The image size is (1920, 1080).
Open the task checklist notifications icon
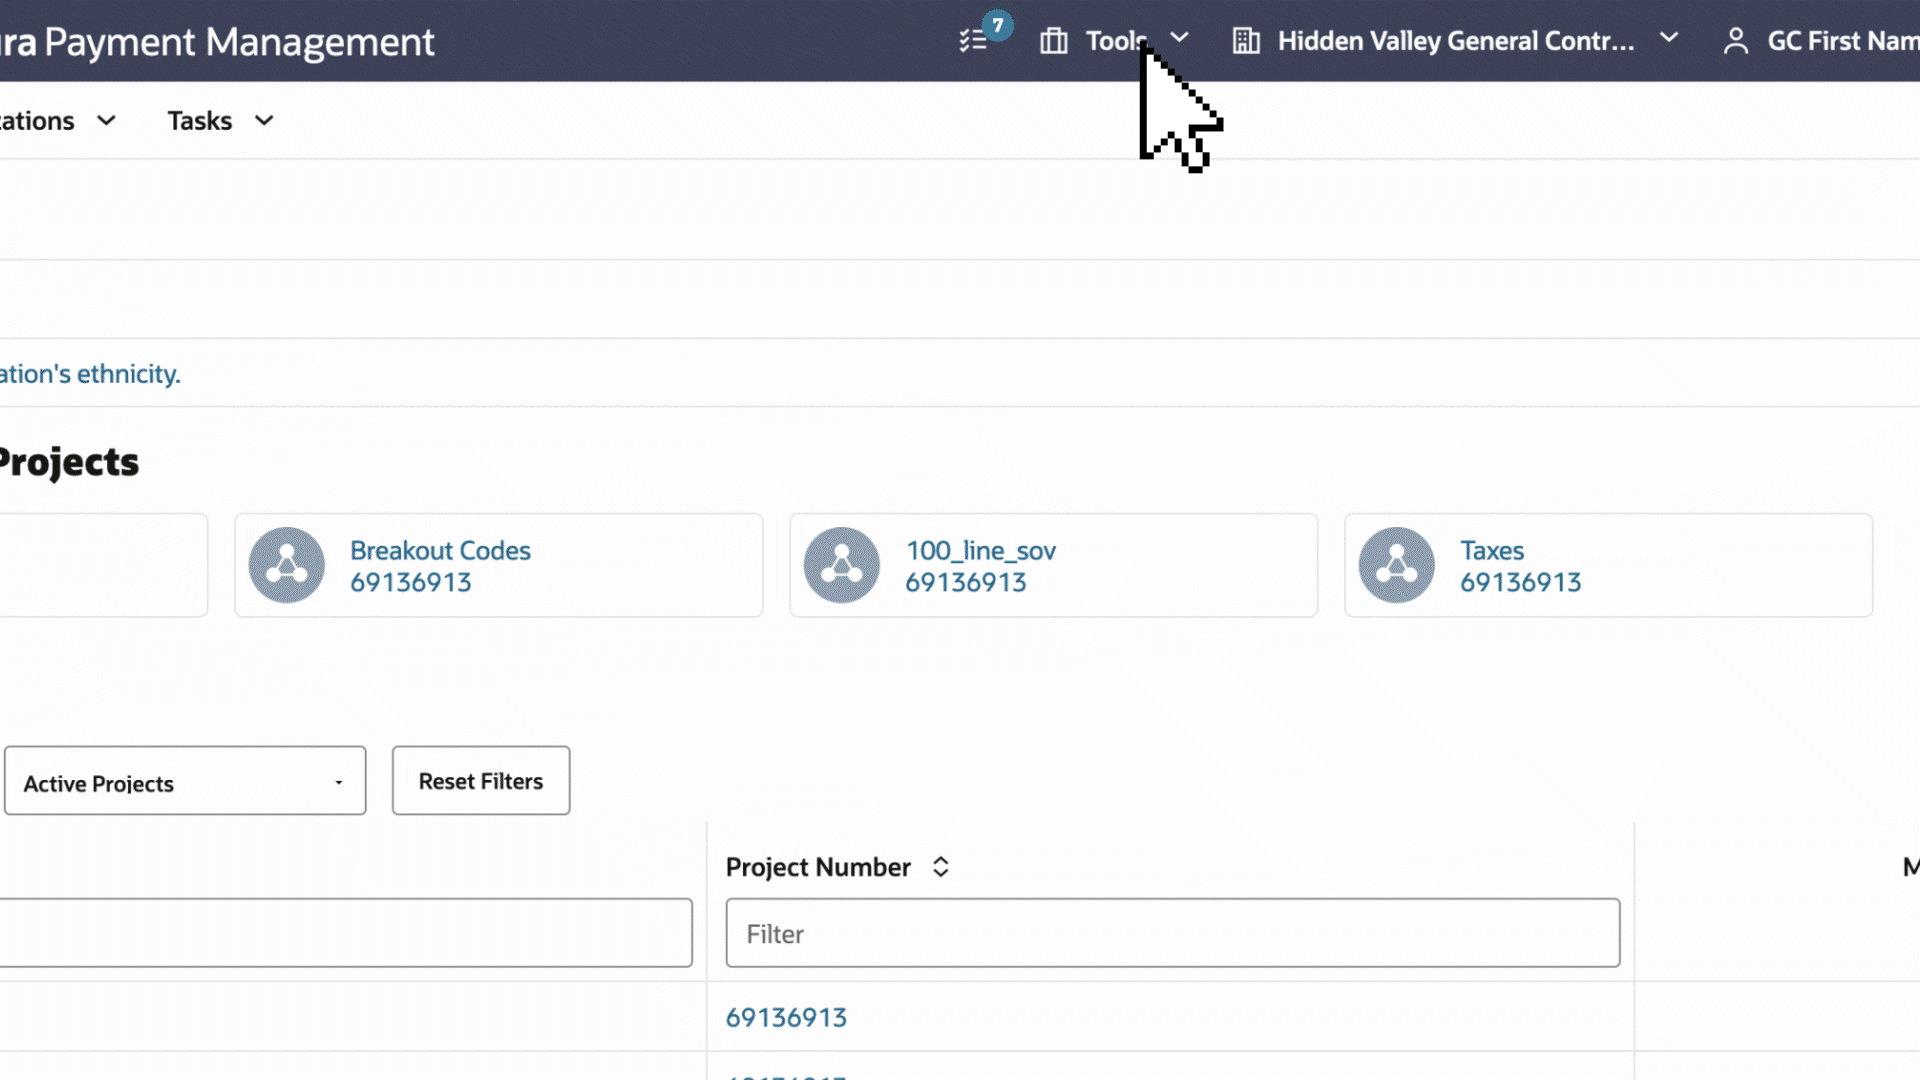(974, 41)
